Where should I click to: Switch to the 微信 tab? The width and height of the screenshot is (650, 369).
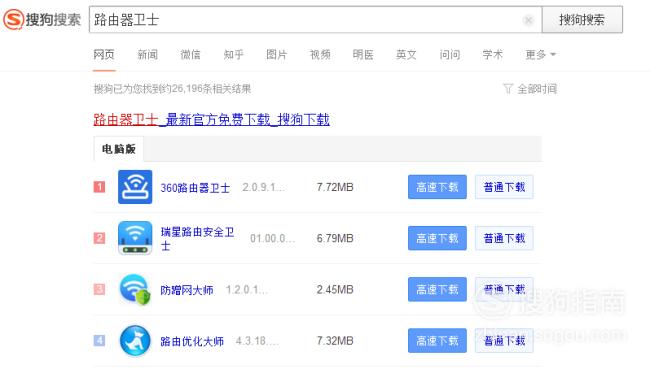coord(190,54)
